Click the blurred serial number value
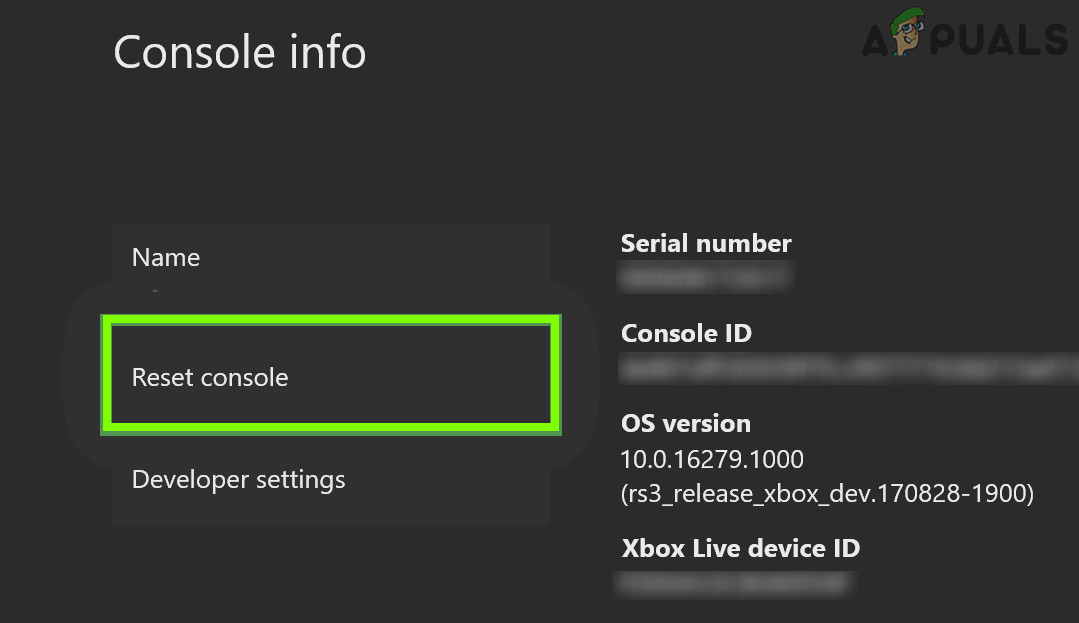Image resolution: width=1079 pixels, height=623 pixels. click(705, 278)
